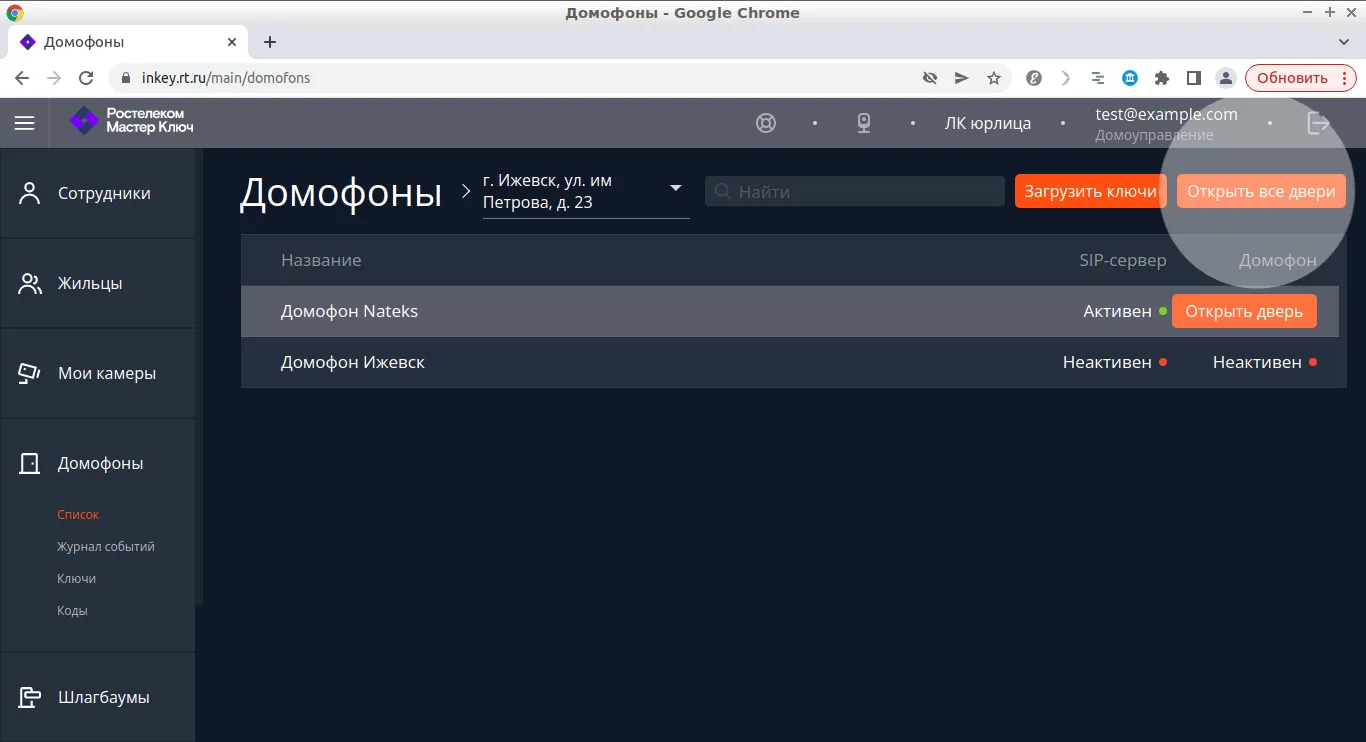1366x742 pixels.
Task: Click the reading list lines extension icon
Action: point(1098,78)
